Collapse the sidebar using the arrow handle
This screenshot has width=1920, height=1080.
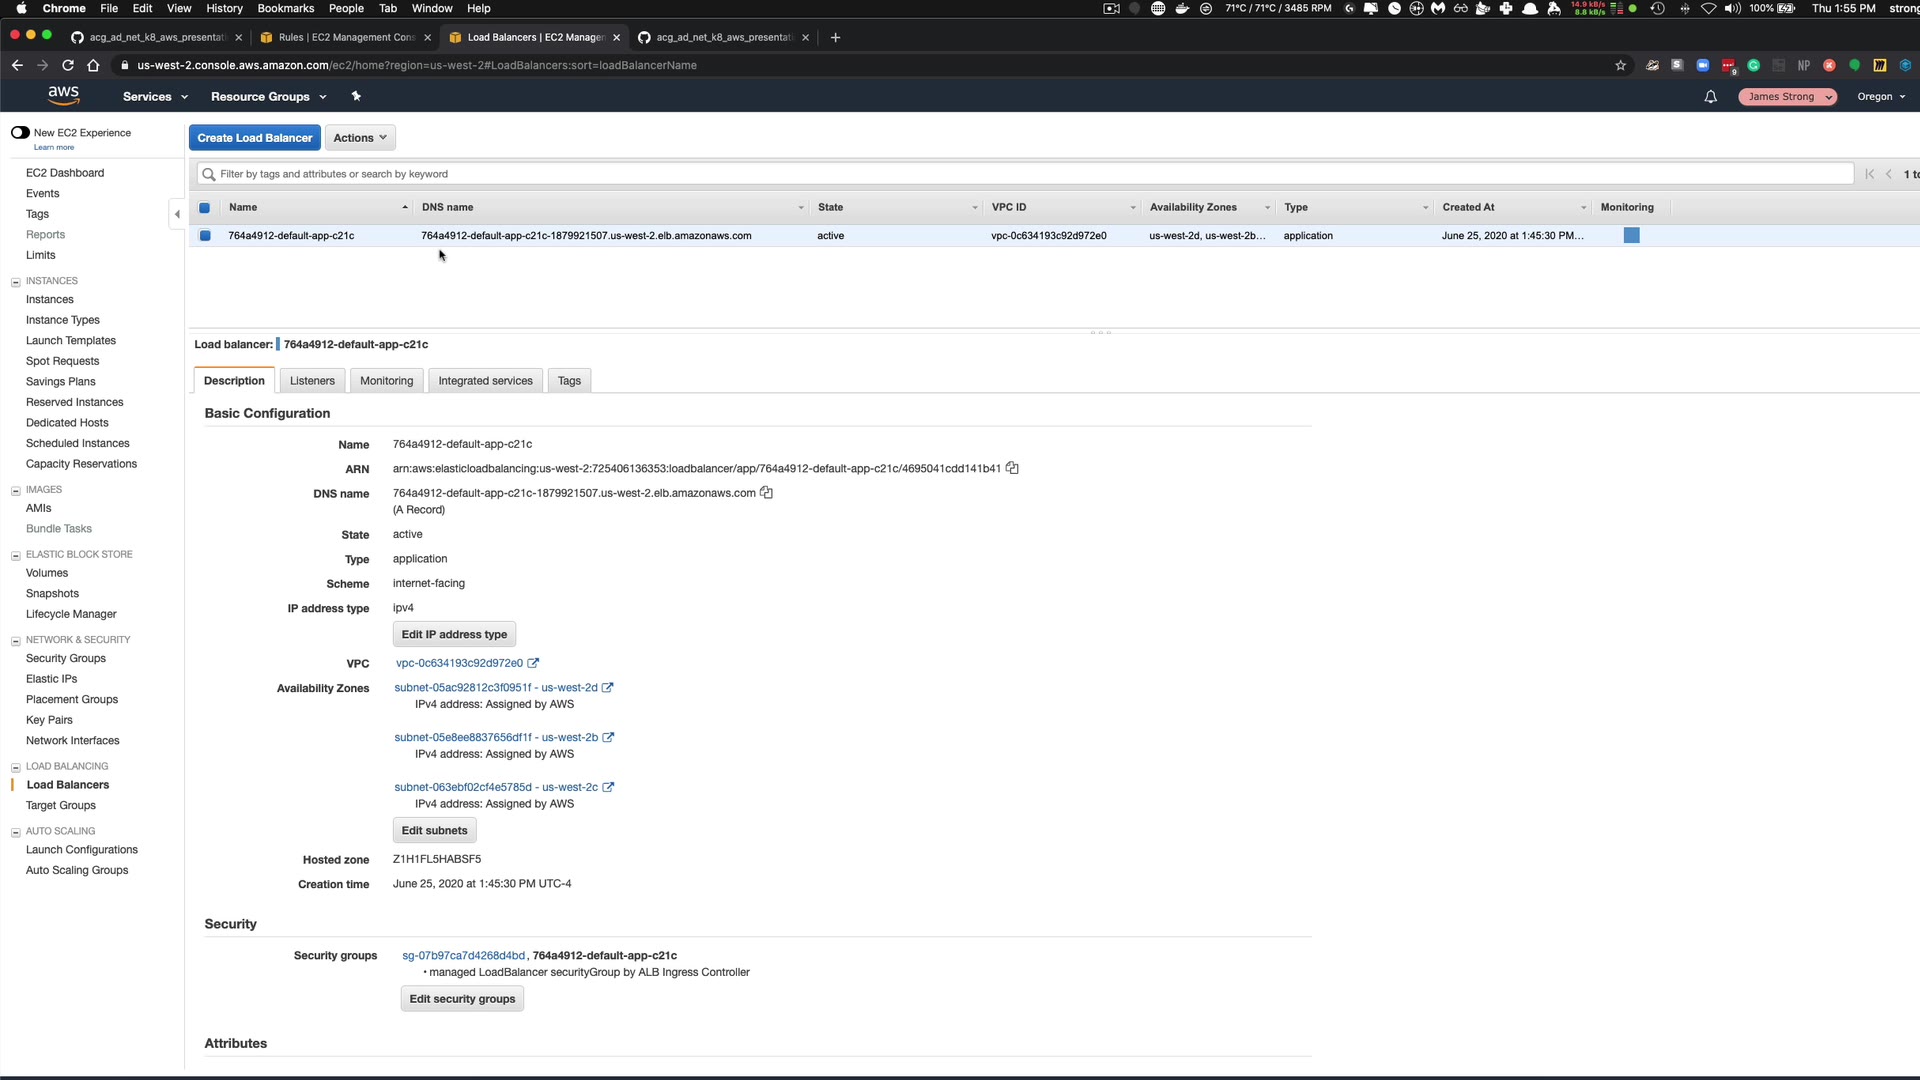click(x=177, y=214)
